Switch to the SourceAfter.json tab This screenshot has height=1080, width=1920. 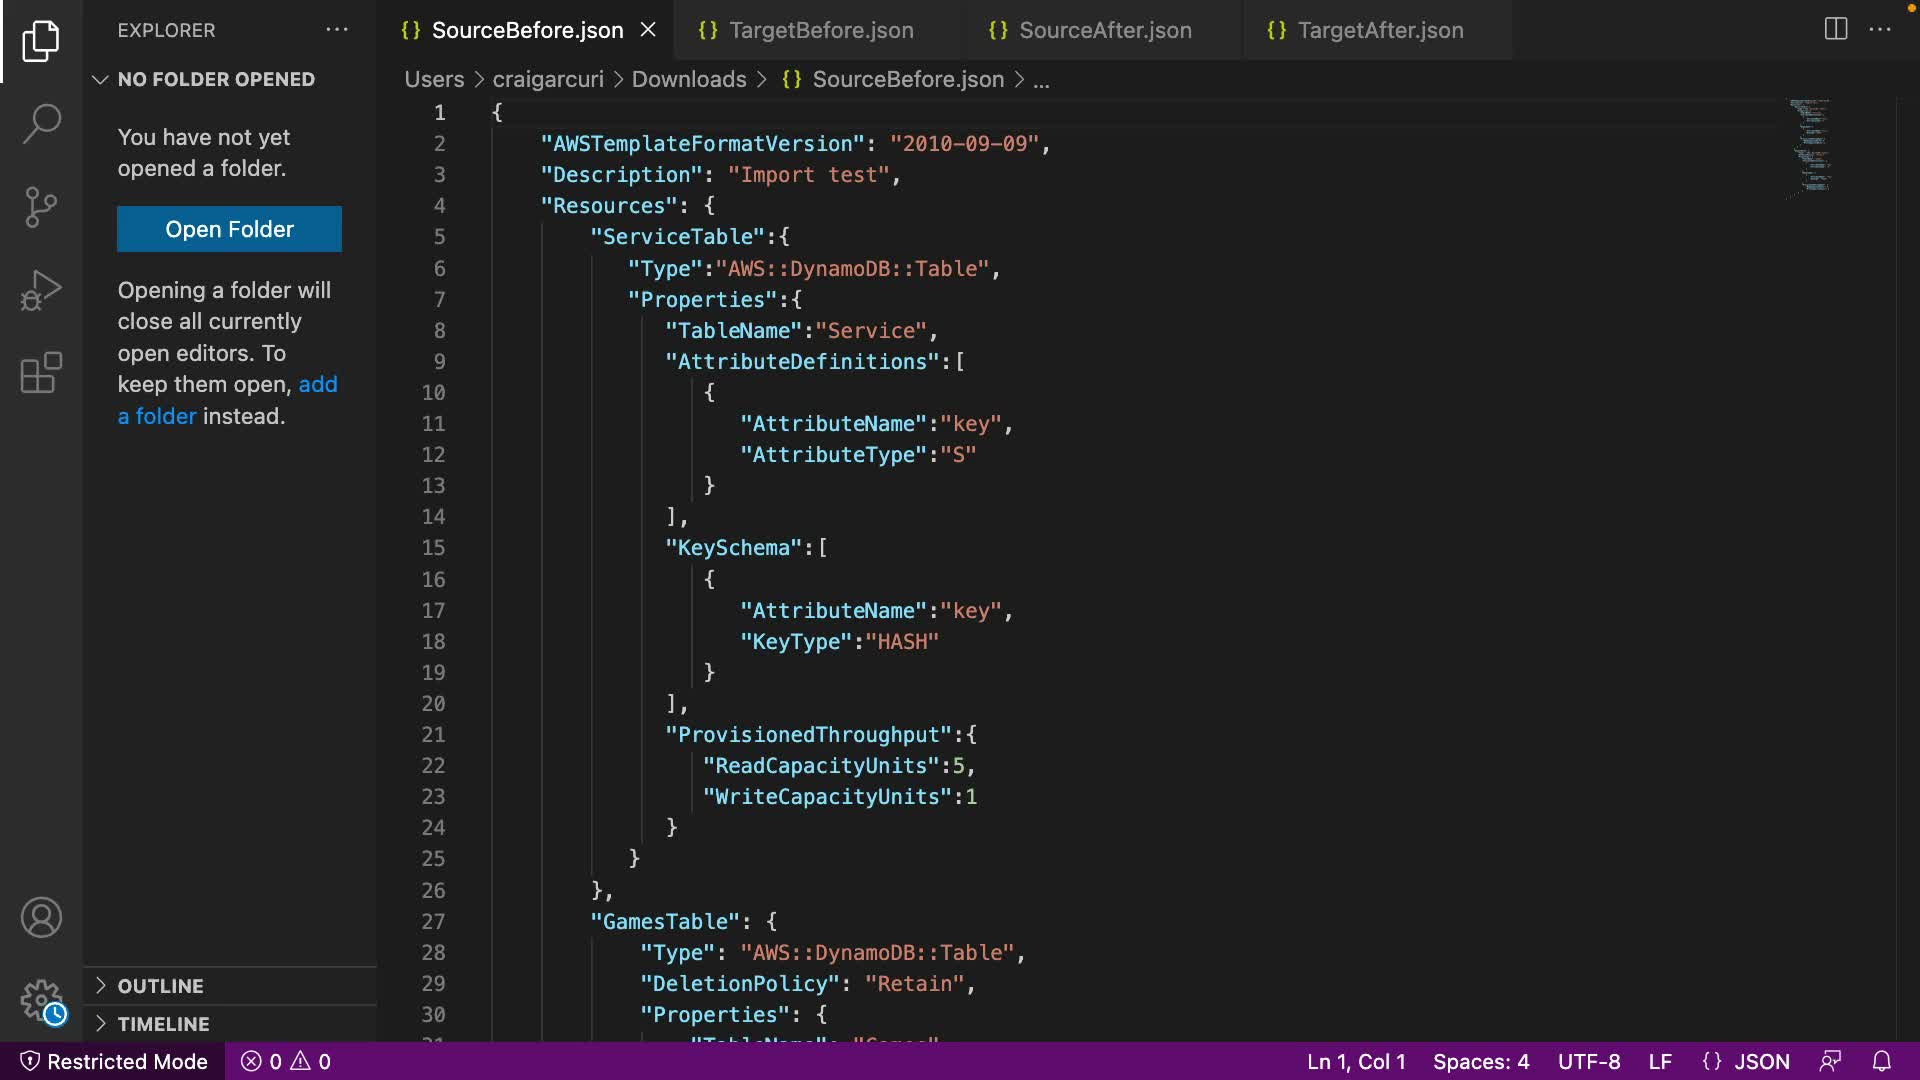tap(1104, 30)
